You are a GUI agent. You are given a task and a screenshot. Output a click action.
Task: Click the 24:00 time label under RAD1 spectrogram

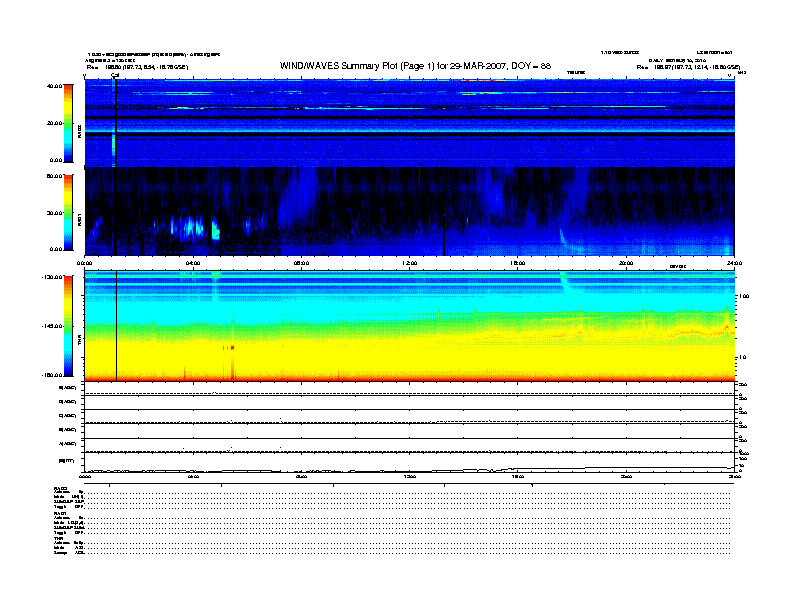click(734, 263)
